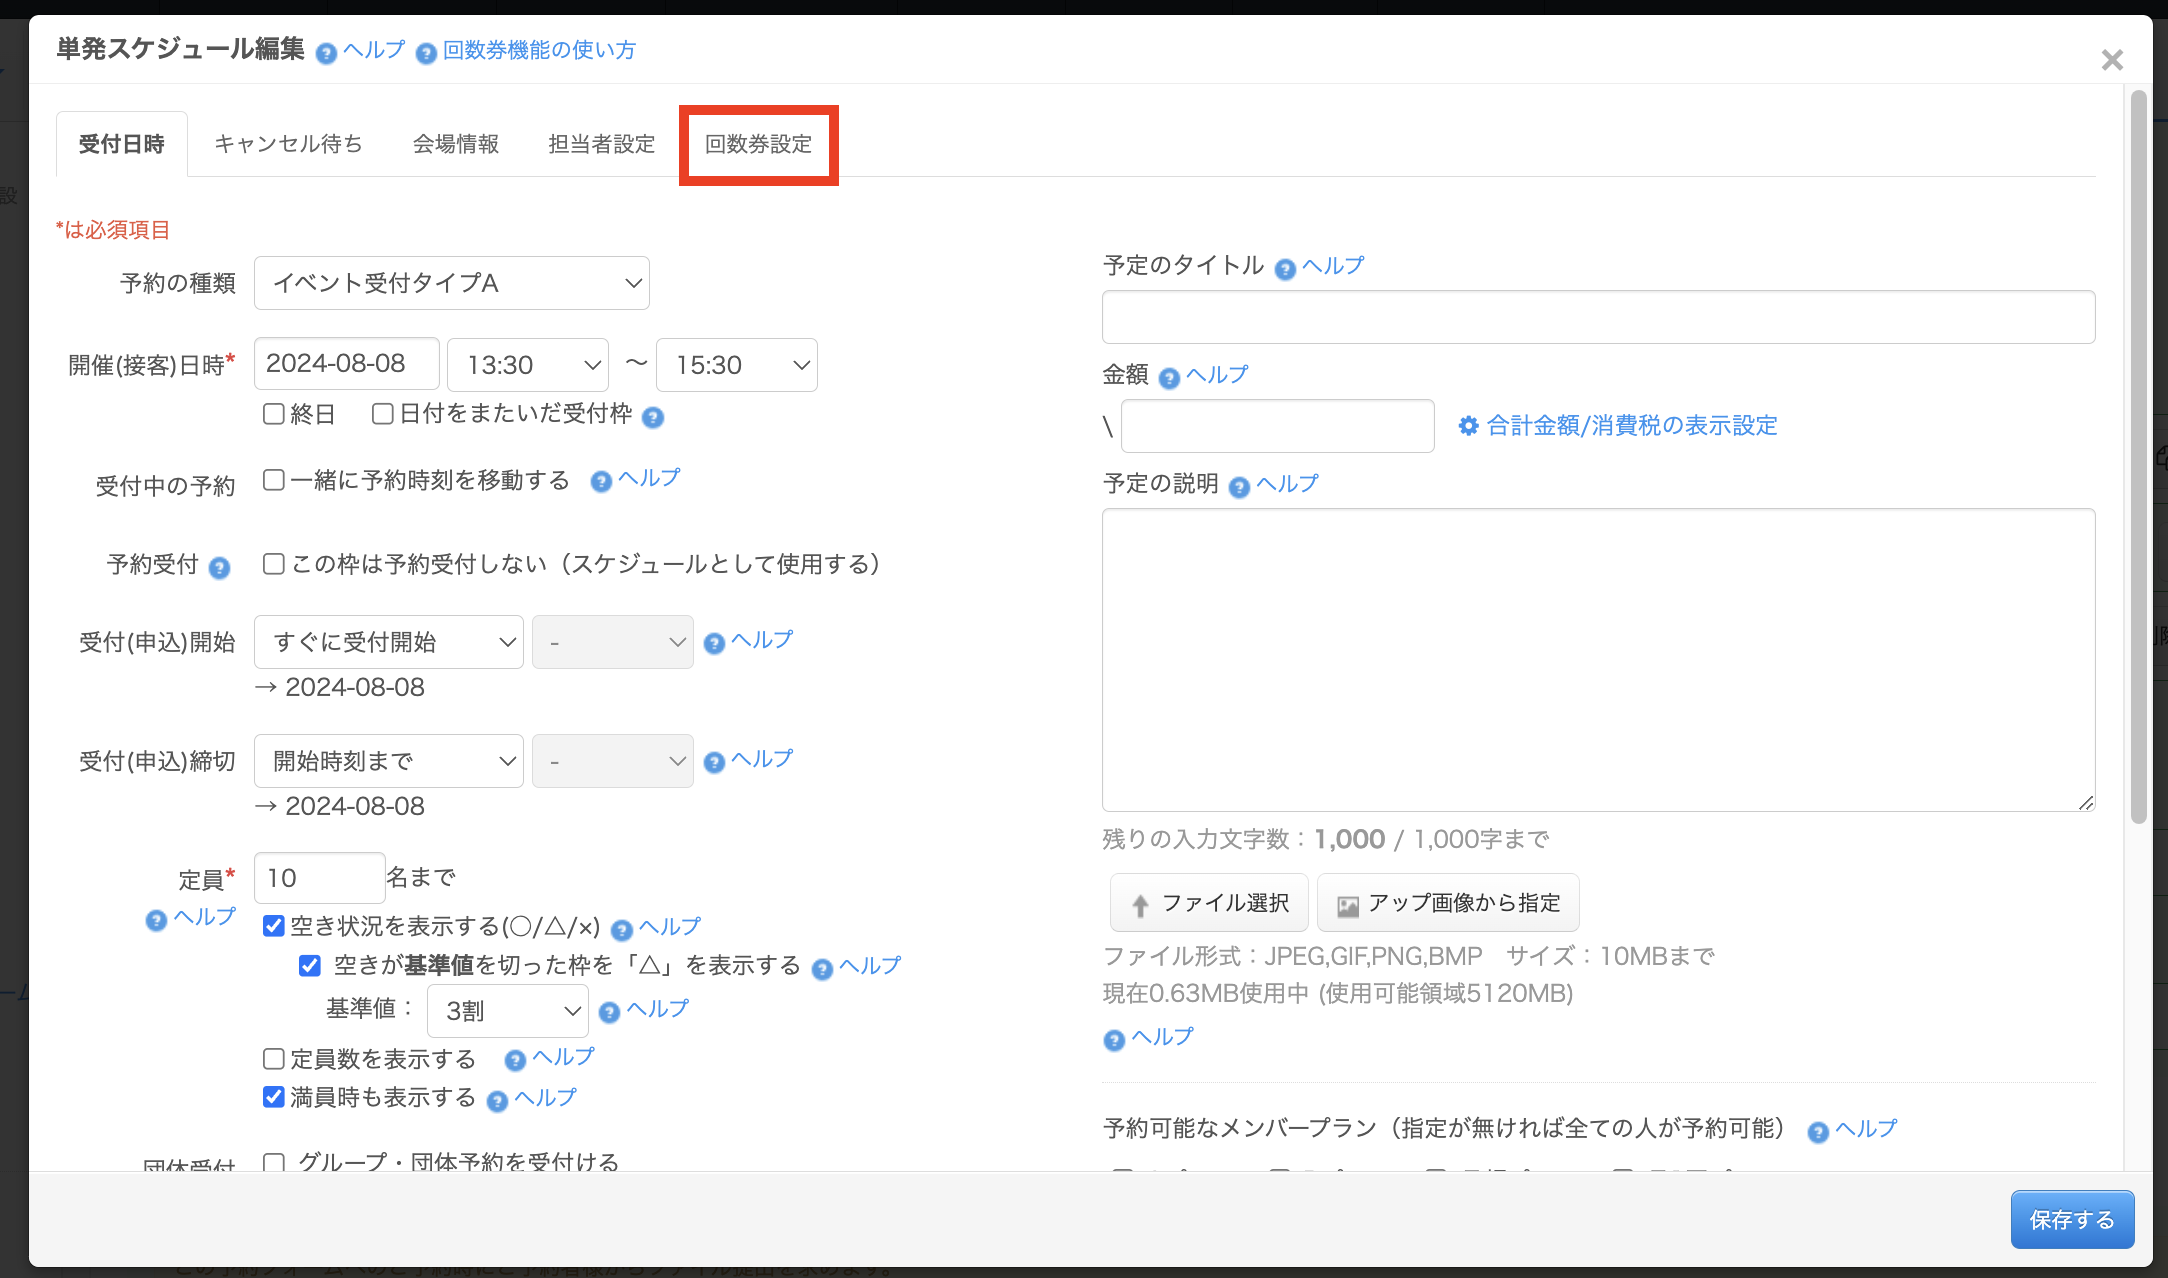Open the キャンセル待ち tab
The width and height of the screenshot is (2168, 1278).
(288, 144)
